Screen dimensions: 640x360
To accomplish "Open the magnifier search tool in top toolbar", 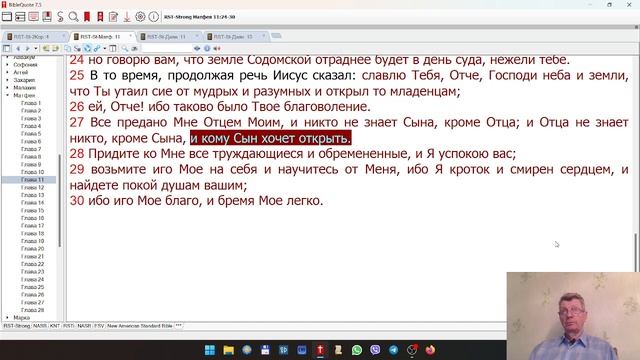I will [73, 17].
